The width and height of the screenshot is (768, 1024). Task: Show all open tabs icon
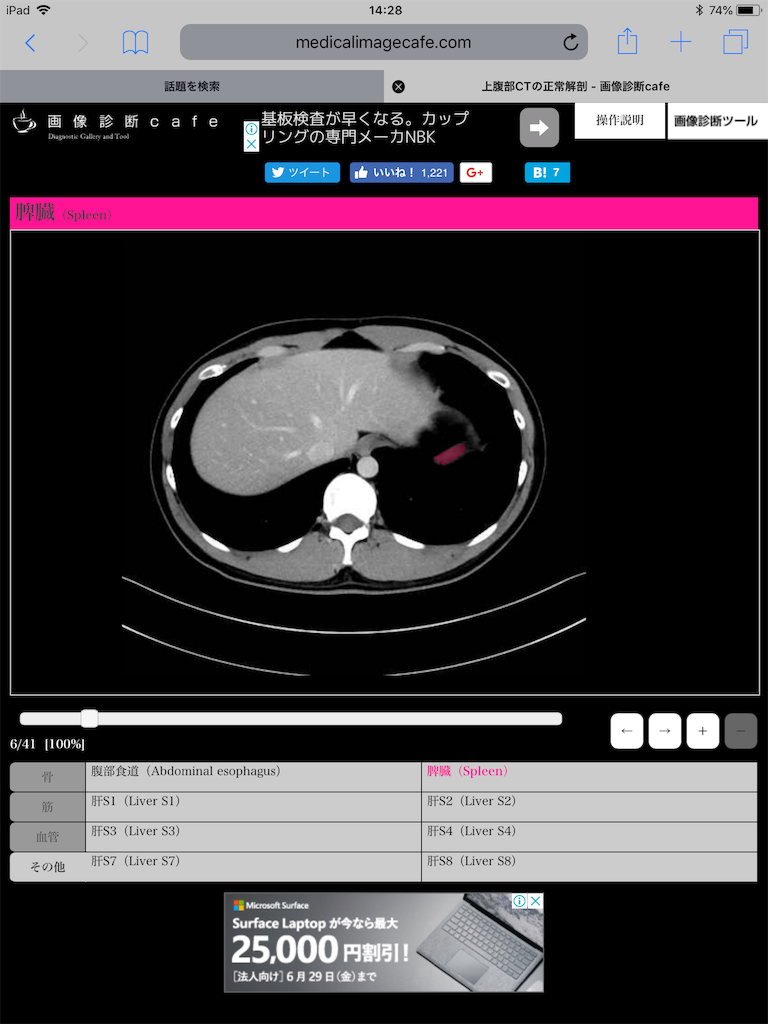[736, 42]
